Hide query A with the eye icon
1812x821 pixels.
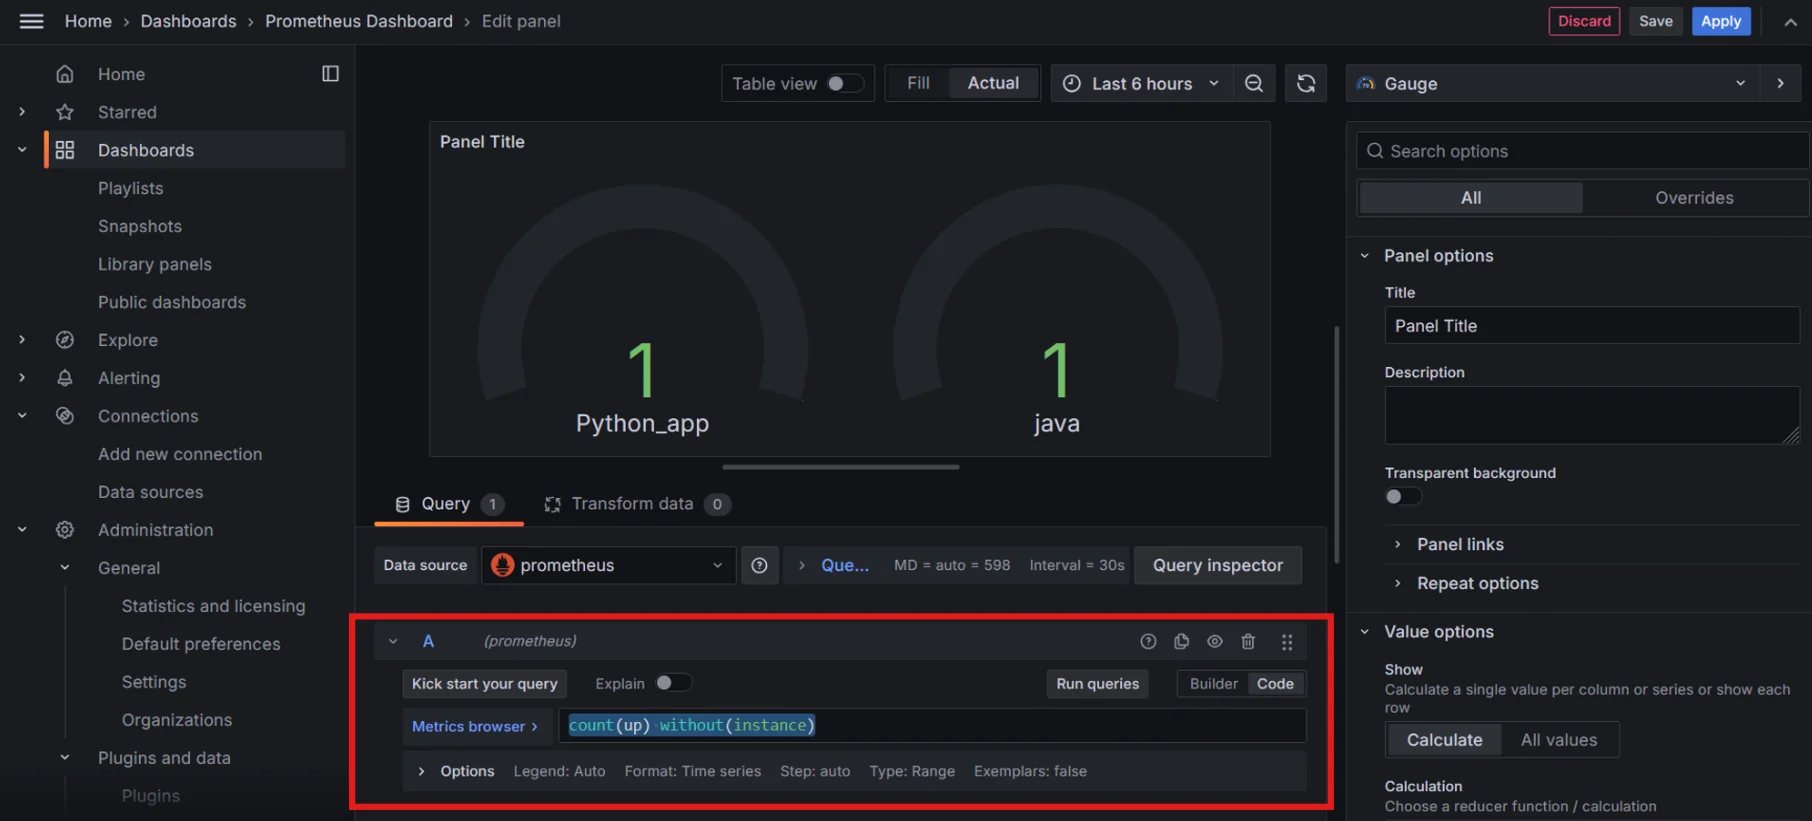point(1215,642)
